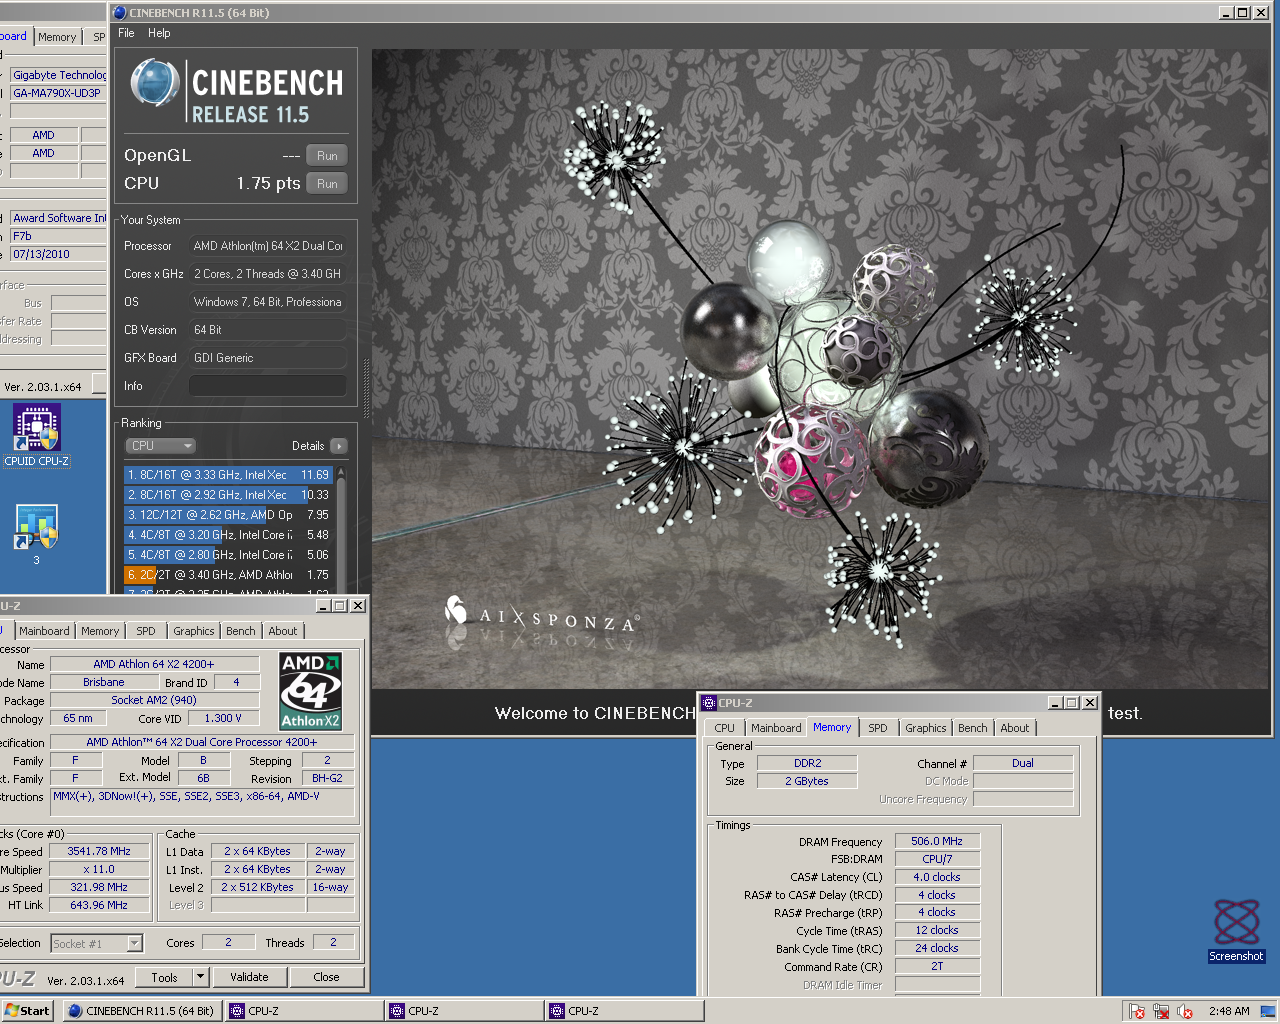Click the Core Speed value 3541.78 MHz
Image resolution: width=1280 pixels, height=1024 pixels.
pyautogui.click(x=99, y=851)
